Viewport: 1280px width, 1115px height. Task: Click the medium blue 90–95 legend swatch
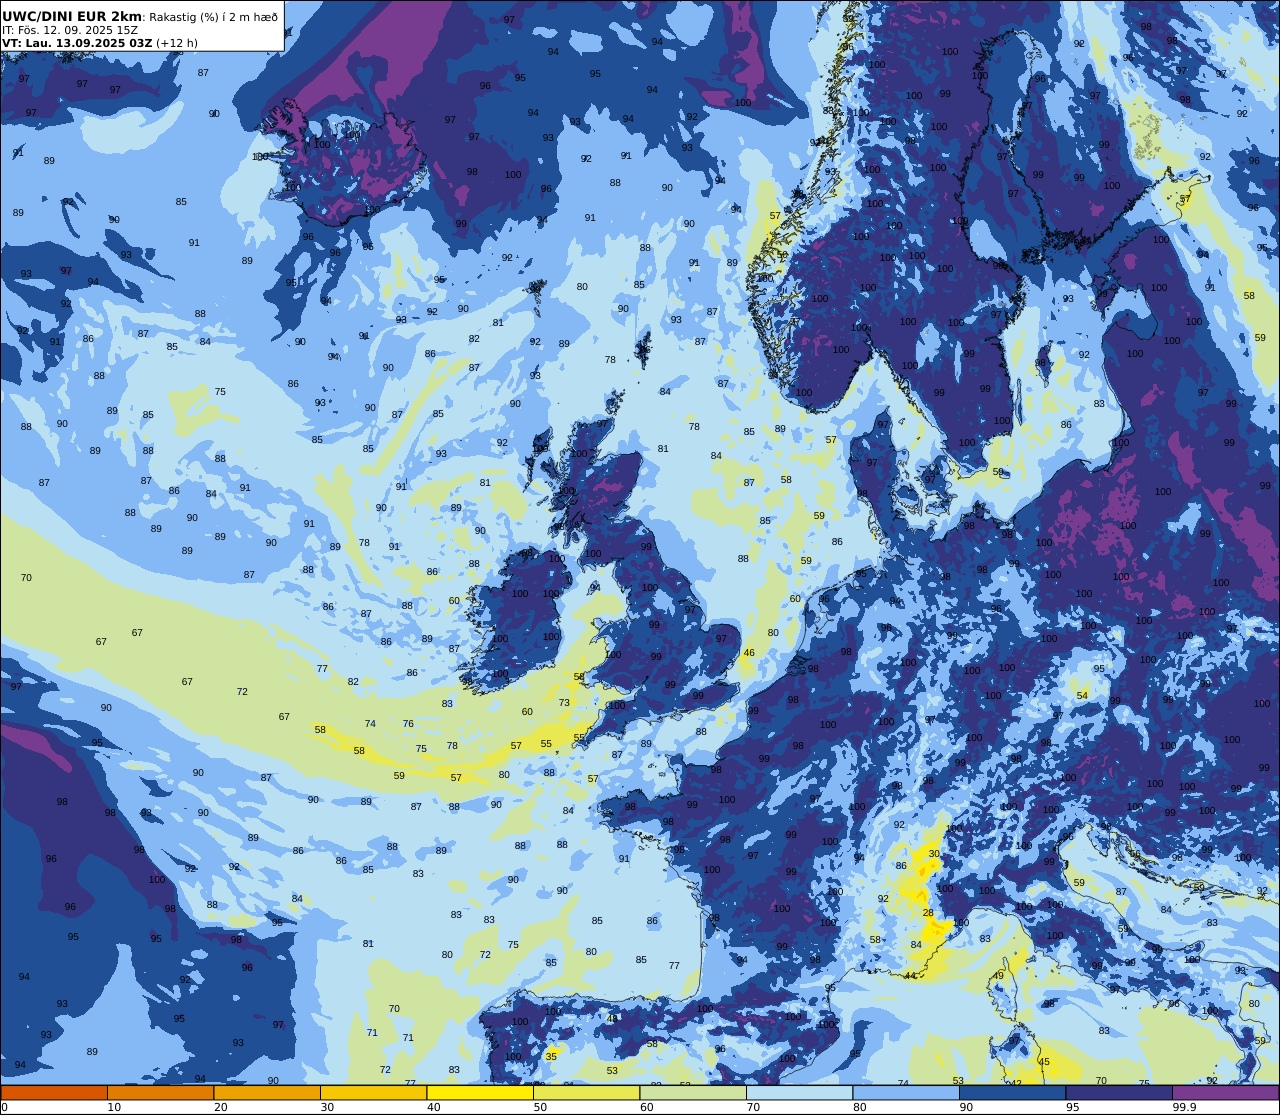coord(1012,1092)
